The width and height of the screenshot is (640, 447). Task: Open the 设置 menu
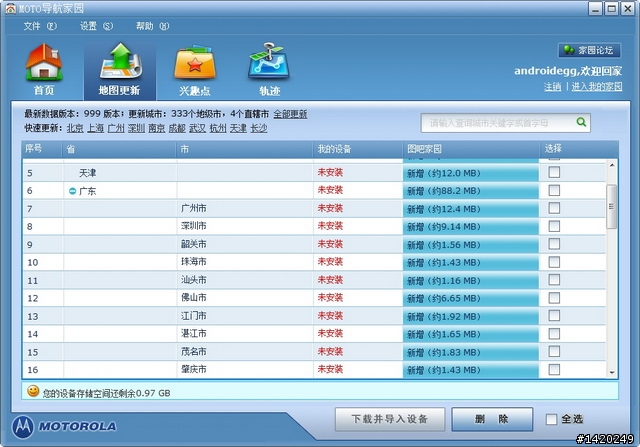pyautogui.click(x=96, y=26)
